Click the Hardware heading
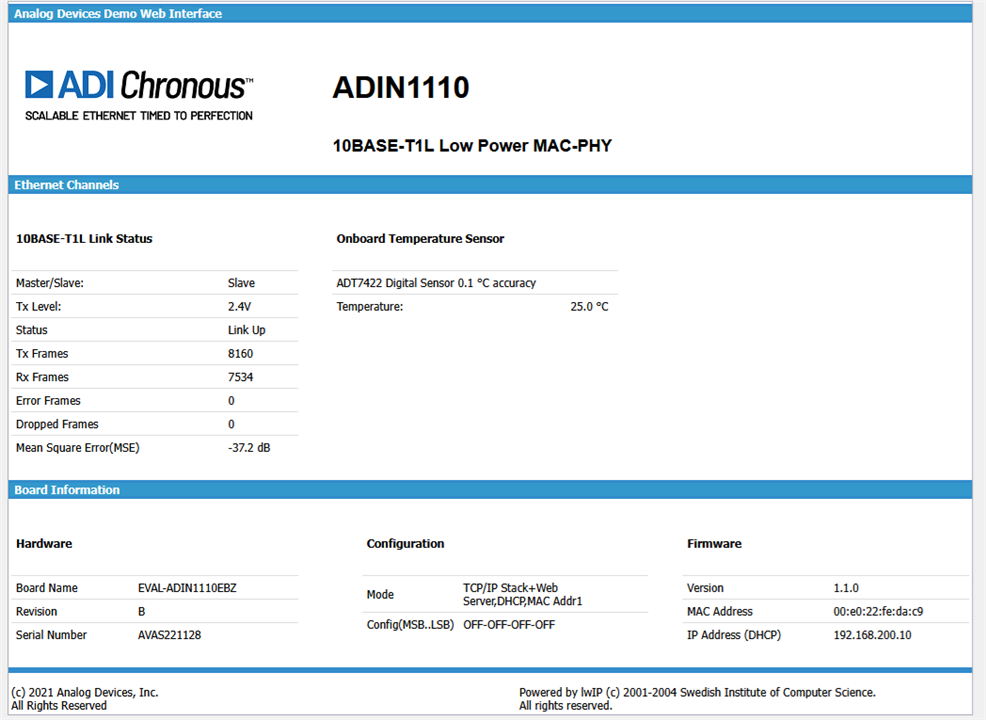Image resolution: width=986 pixels, height=720 pixels. pyautogui.click(x=44, y=544)
